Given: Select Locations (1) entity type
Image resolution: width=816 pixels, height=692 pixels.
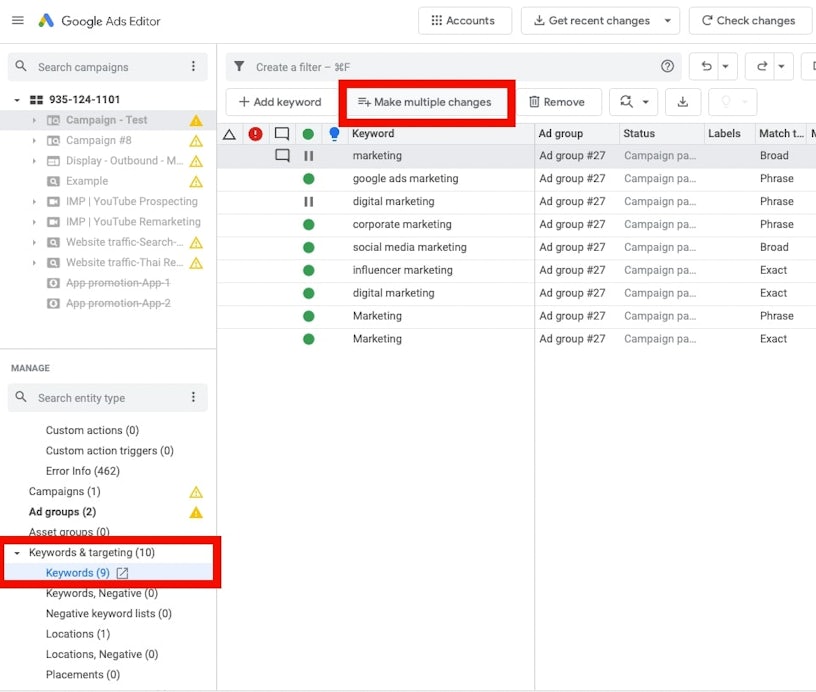Looking at the screenshot, I should [77, 634].
